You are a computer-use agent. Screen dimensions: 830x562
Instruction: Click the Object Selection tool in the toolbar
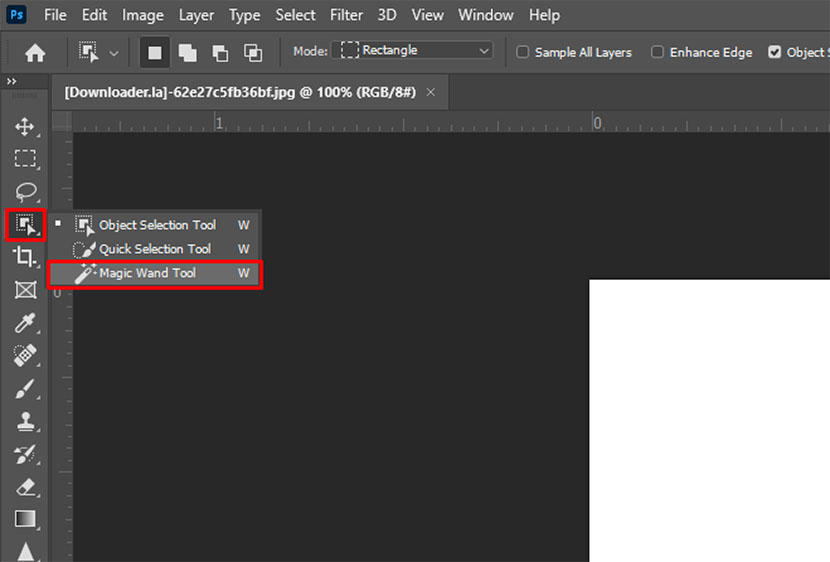25,225
